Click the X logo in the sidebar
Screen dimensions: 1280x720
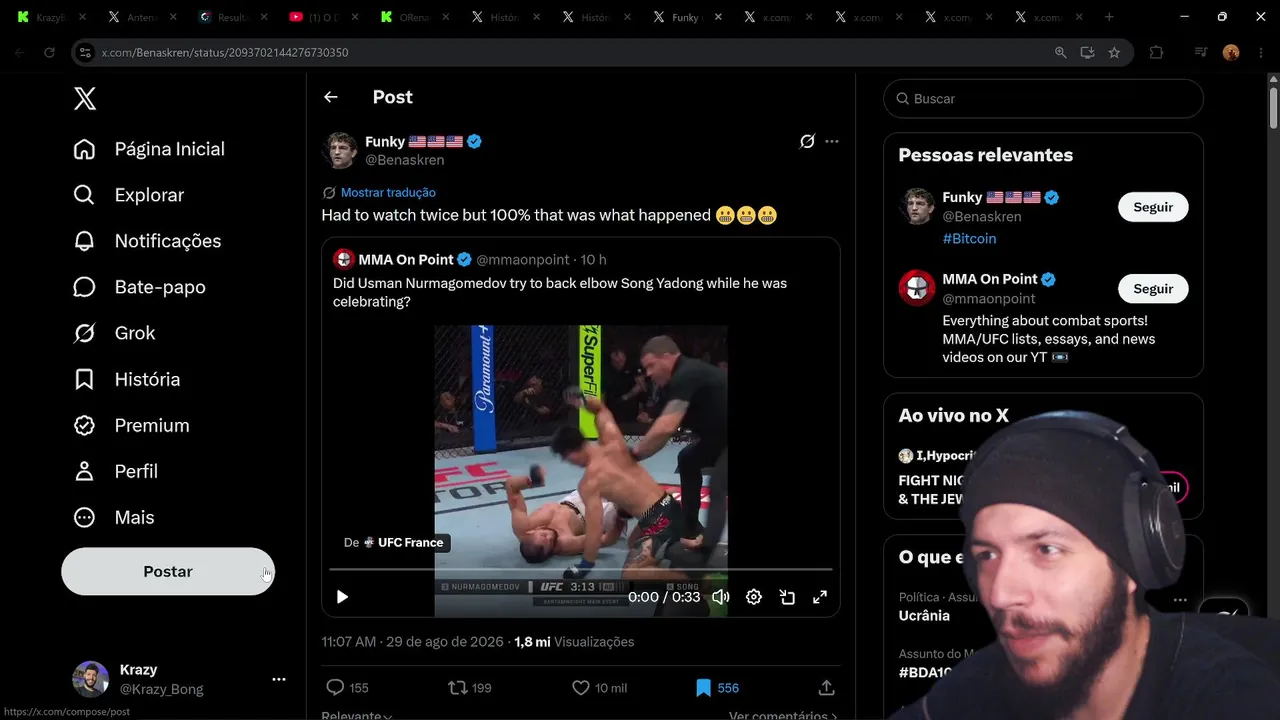pyautogui.click(x=85, y=98)
